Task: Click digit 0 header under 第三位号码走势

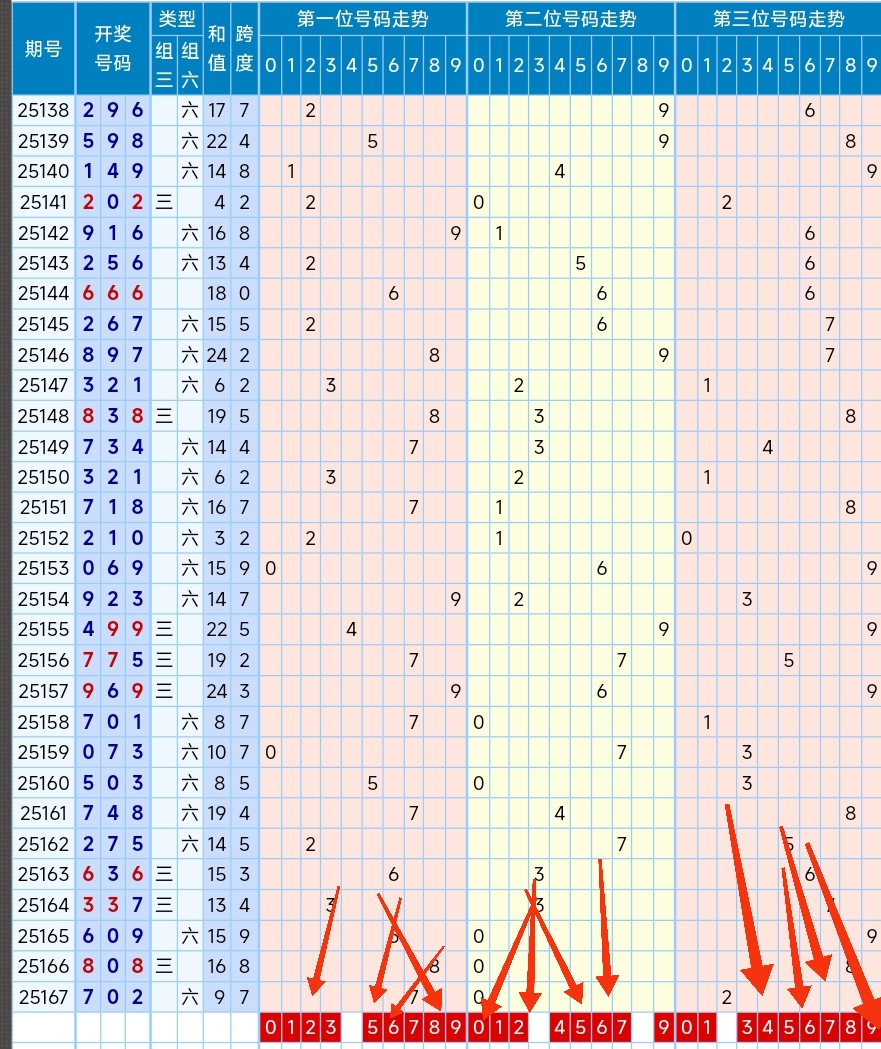Action: pyautogui.click(x=686, y=66)
